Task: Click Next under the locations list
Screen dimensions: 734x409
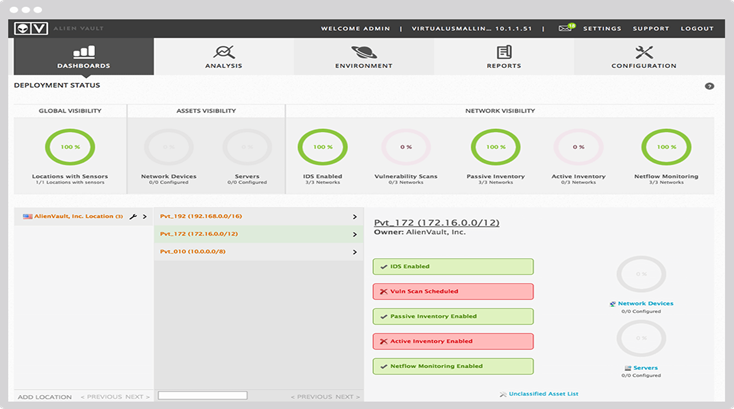Action: point(137,397)
